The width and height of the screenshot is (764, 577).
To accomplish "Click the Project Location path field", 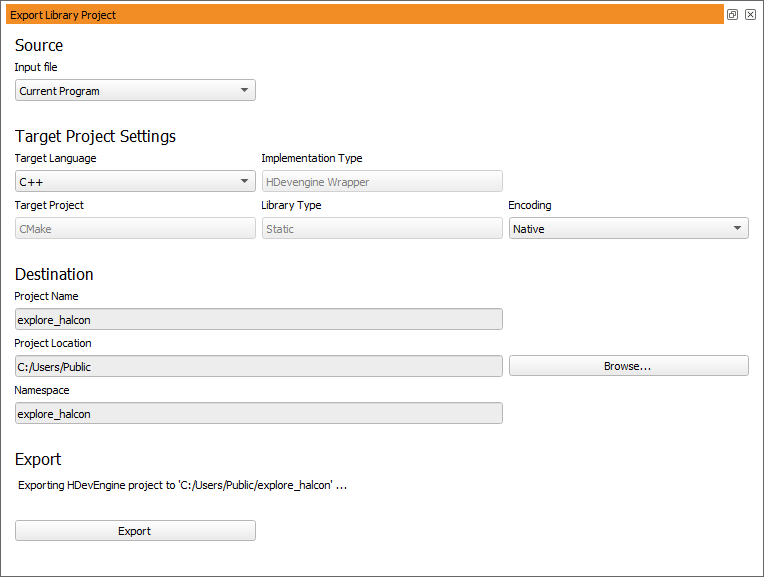I will click(x=258, y=367).
